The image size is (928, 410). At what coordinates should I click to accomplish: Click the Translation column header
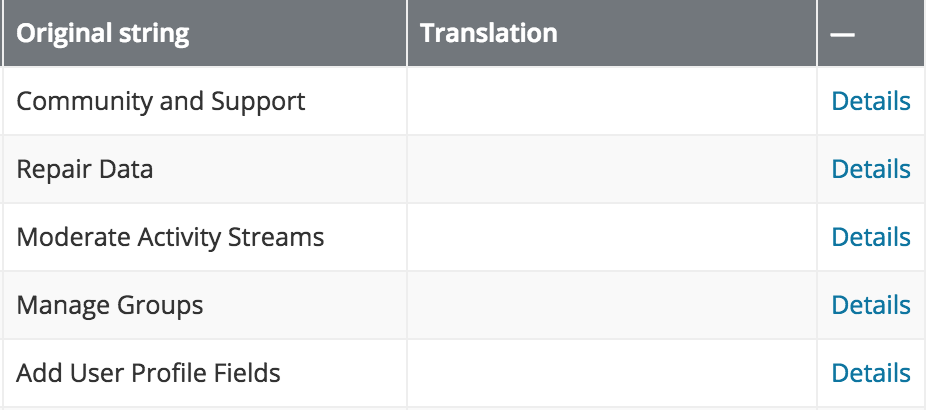[488, 33]
